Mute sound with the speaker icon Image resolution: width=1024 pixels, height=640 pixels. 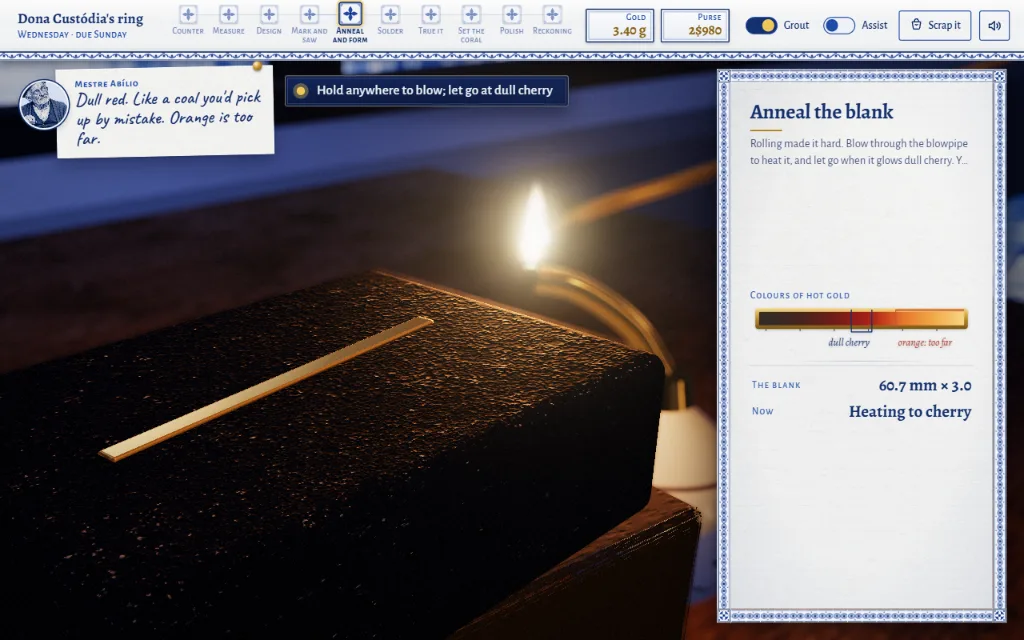pos(994,25)
